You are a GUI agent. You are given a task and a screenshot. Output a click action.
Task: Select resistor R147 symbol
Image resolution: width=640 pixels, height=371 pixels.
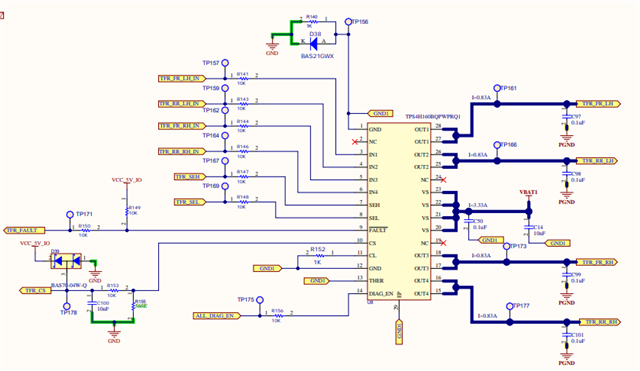click(244, 177)
